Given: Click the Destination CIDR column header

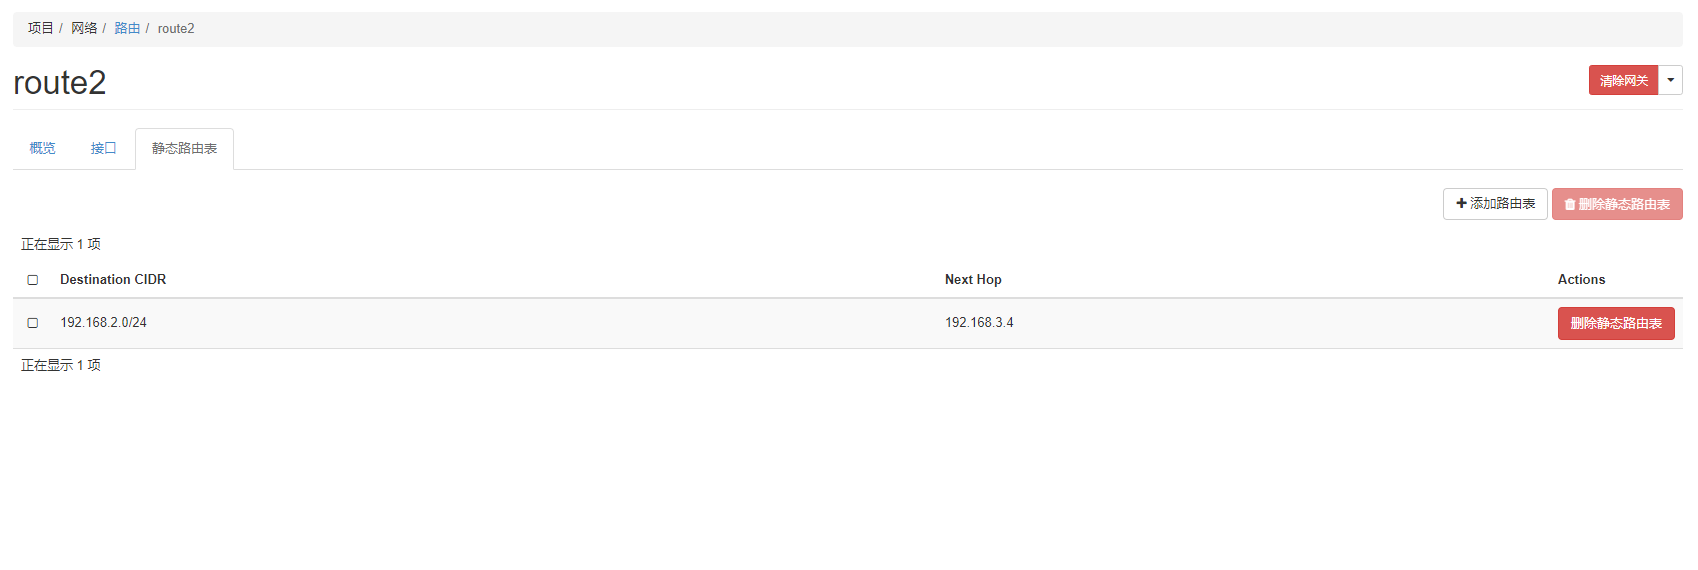Looking at the screenshot, I should pos(113,280).
